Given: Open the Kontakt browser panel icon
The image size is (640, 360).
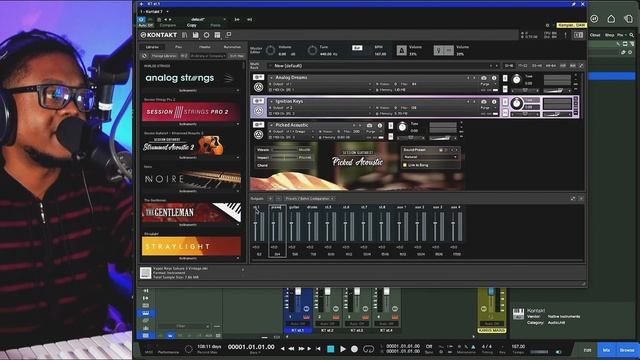Looking at the screenshot, I should click(x=185, y=35).
